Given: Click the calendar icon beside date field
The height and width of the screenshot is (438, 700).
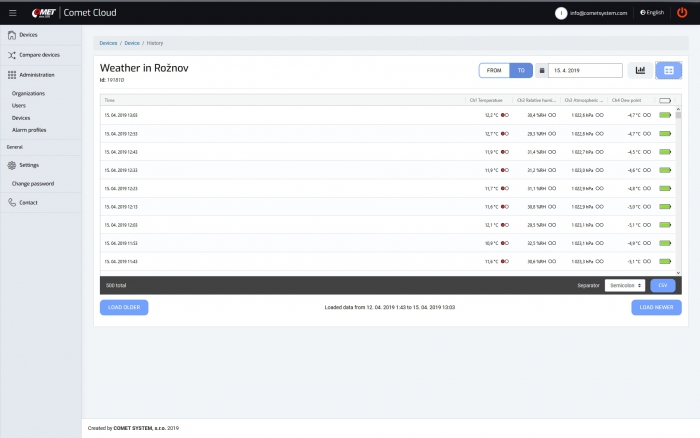Looking at the screenshot, I should [542, 70].
